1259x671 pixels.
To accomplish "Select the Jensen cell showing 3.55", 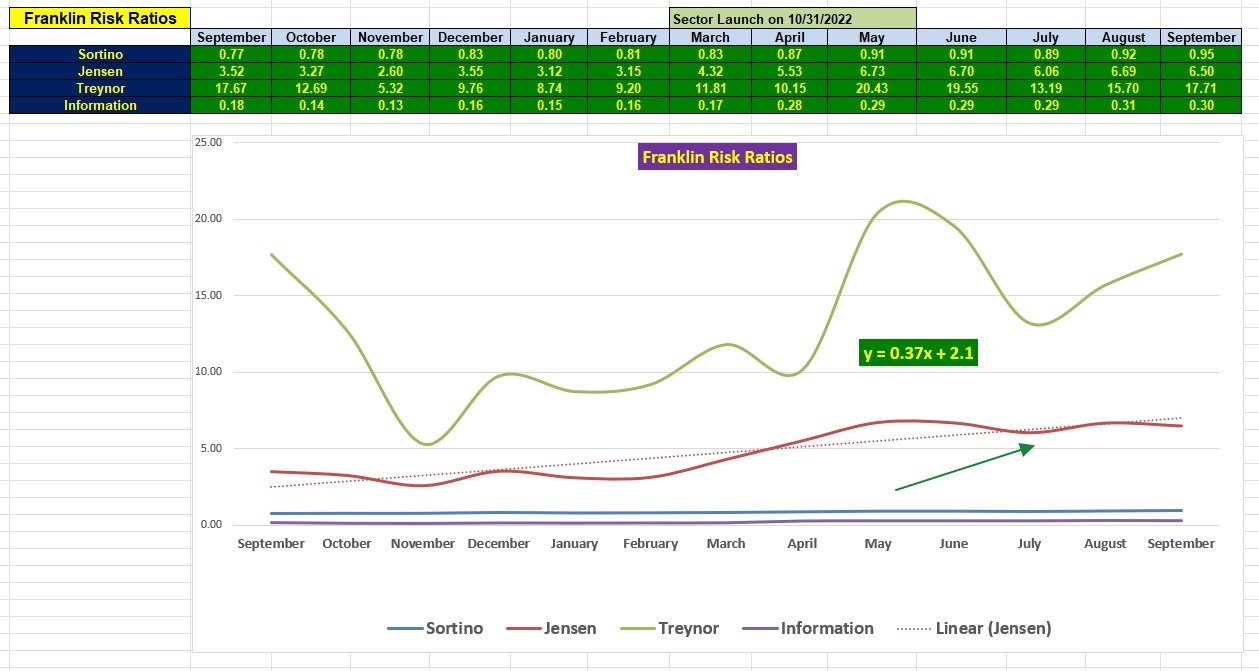I will click(x=470, y=71).
